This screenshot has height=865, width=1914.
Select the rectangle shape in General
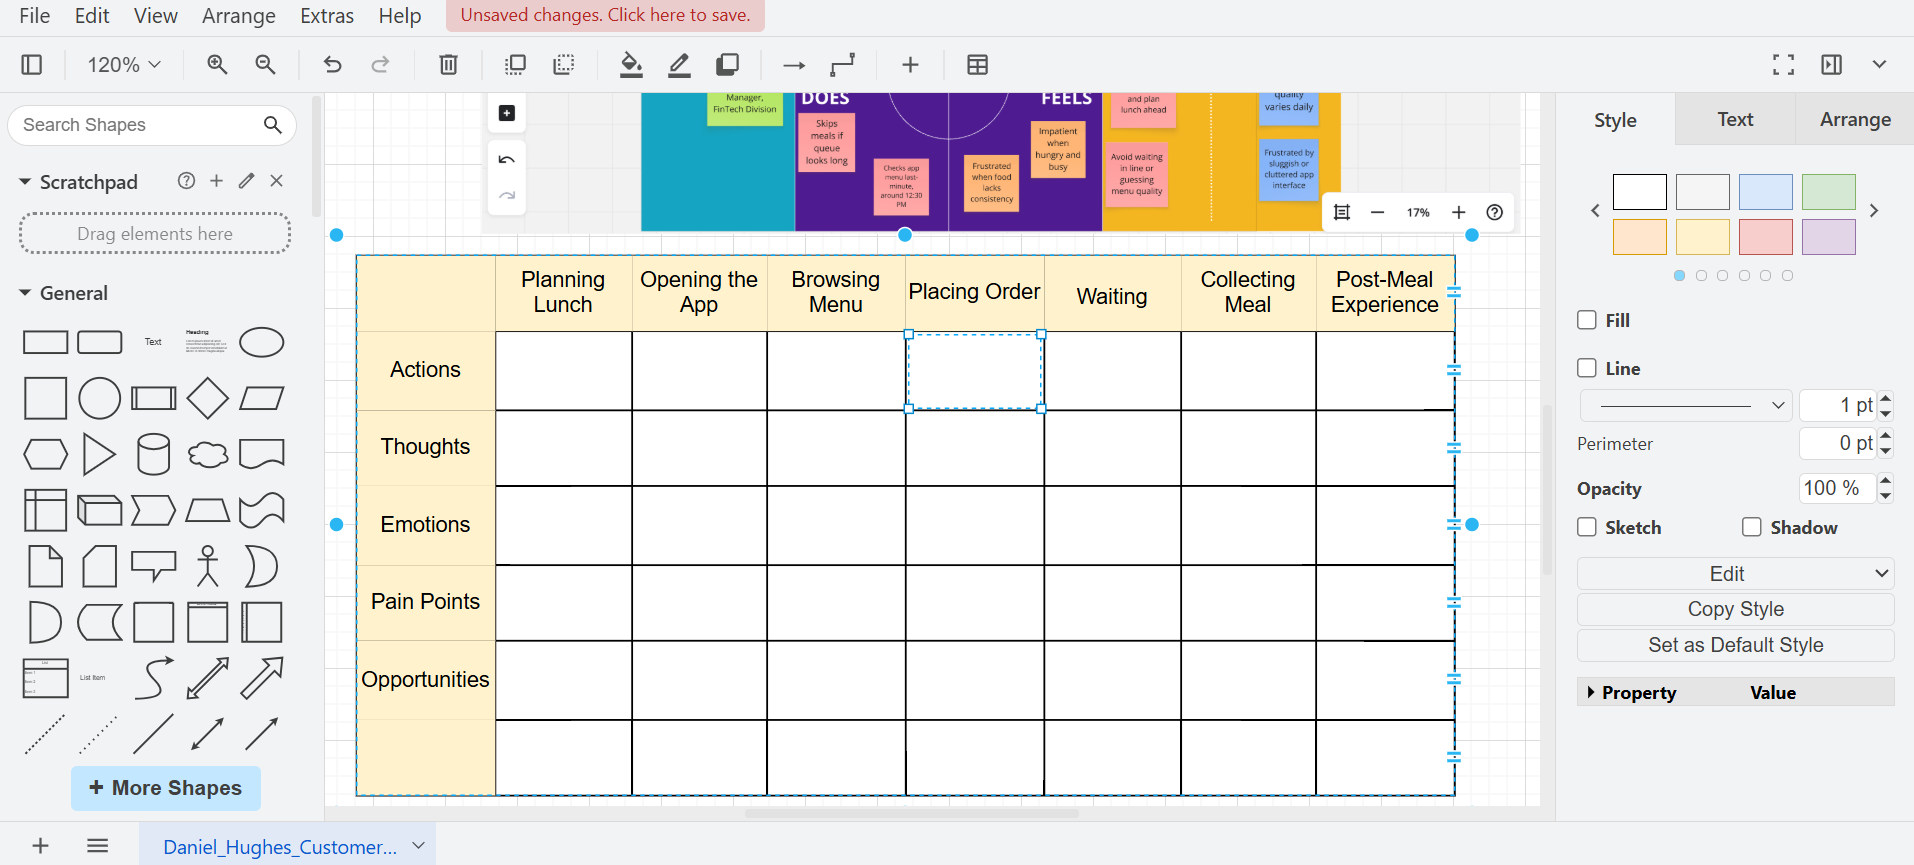45,342
